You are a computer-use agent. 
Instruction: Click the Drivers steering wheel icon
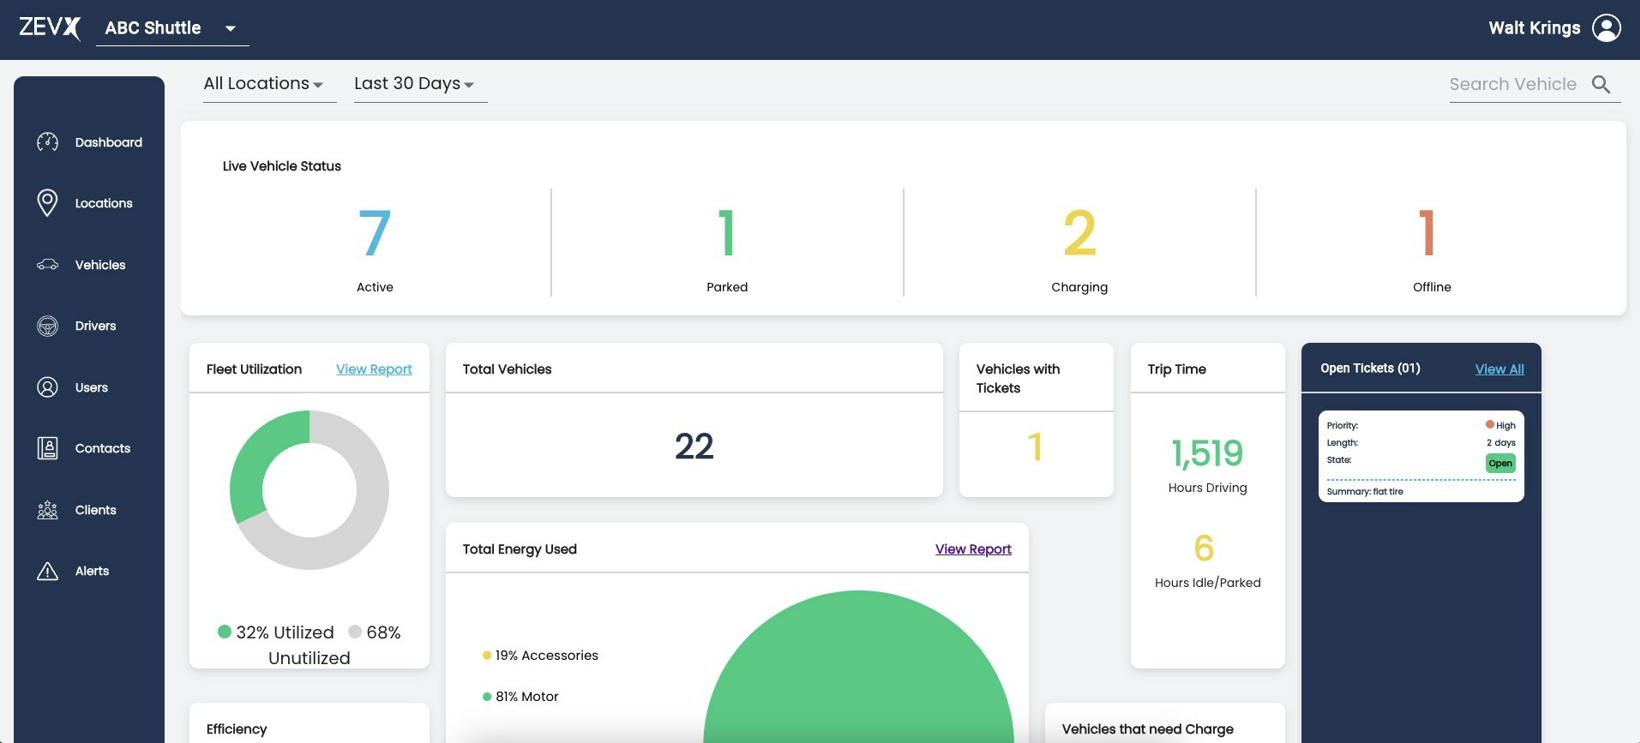click(47, 326)
